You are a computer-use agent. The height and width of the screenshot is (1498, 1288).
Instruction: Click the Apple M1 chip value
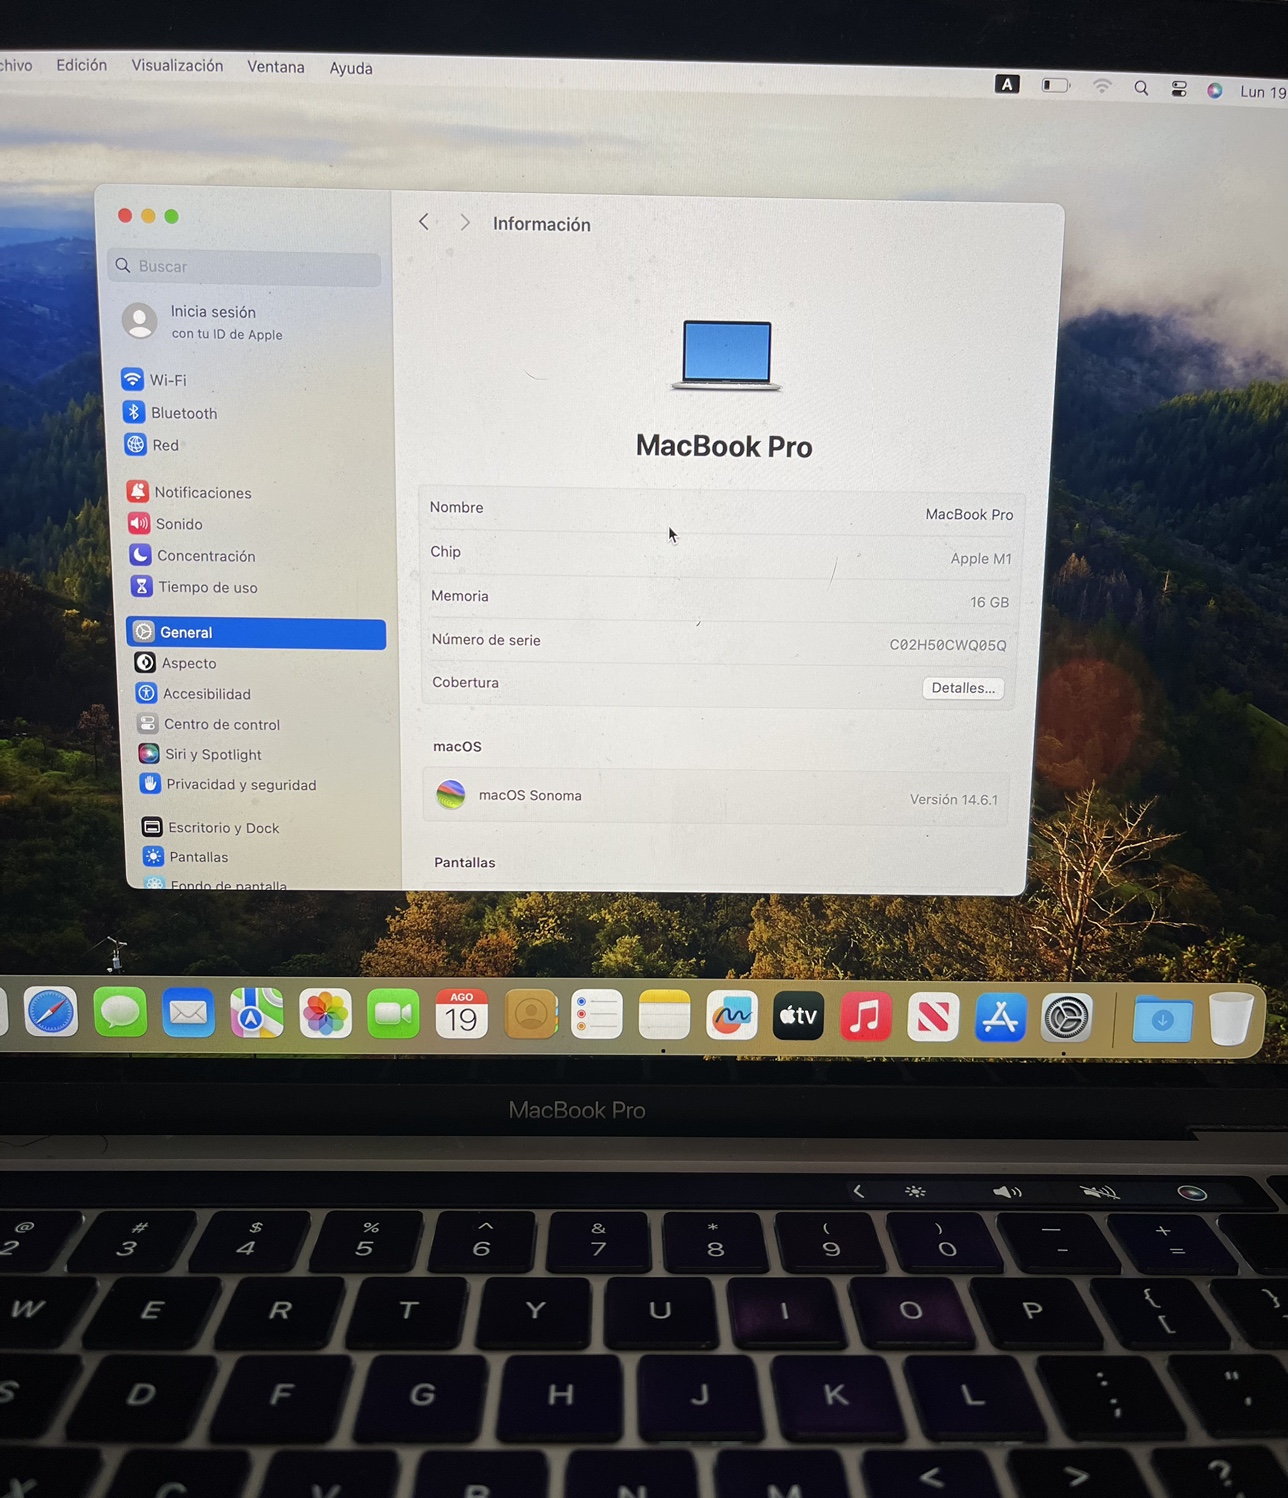pyautogui.click(x=981, y=559)
